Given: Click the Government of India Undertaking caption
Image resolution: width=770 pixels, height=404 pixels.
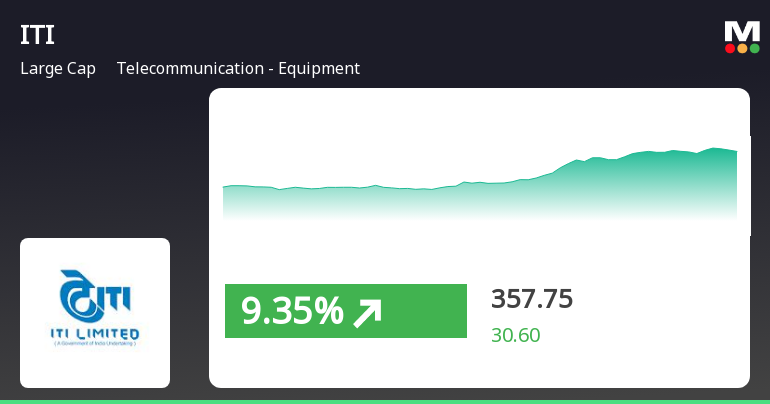Looking at the screenshot, I should pyautogui.click(x=96, y=342).
